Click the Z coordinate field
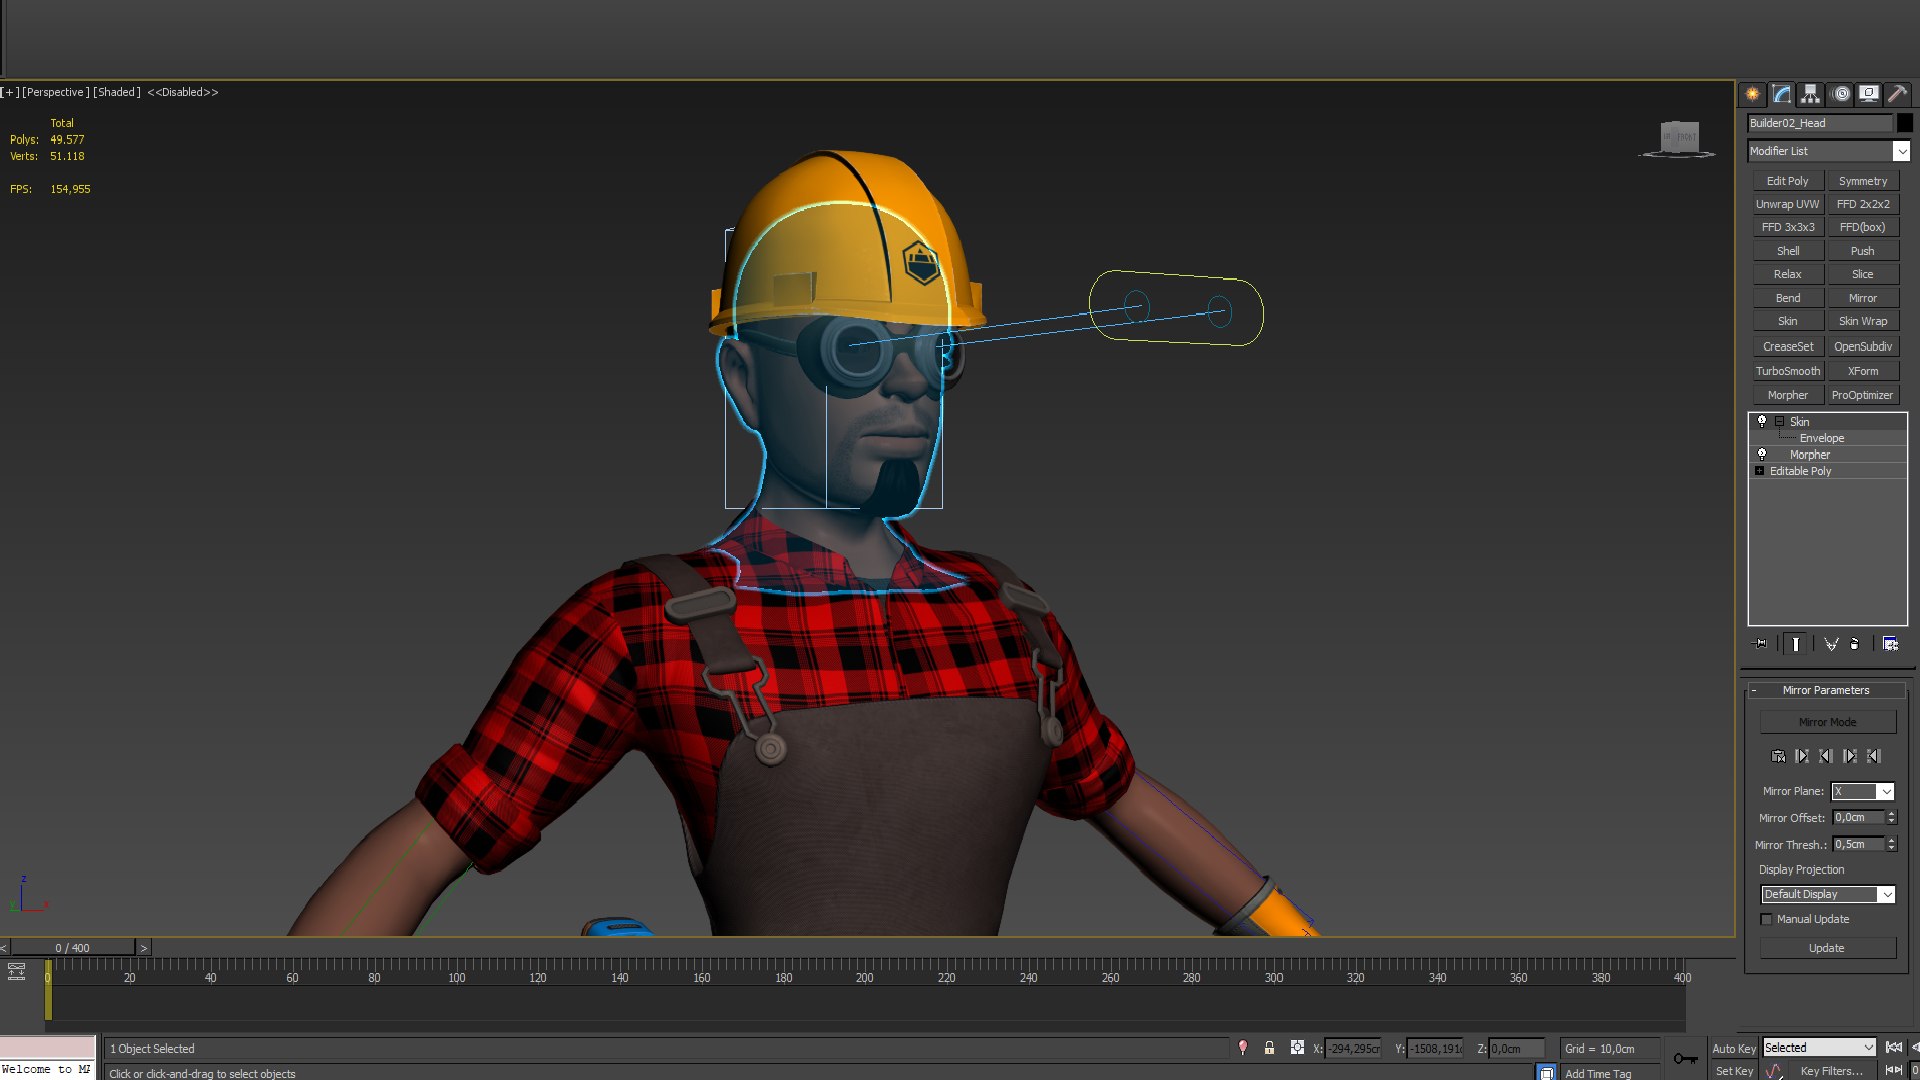 click(x=1516, y=1049)
